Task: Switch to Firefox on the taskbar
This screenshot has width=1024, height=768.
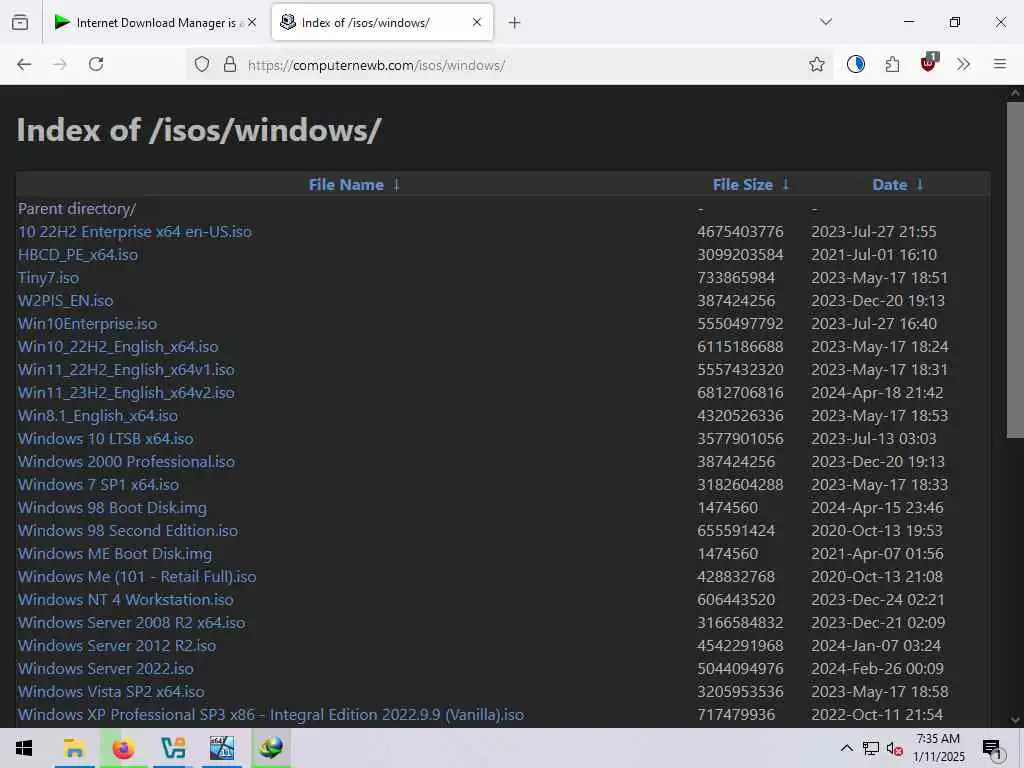Action: 123,748
